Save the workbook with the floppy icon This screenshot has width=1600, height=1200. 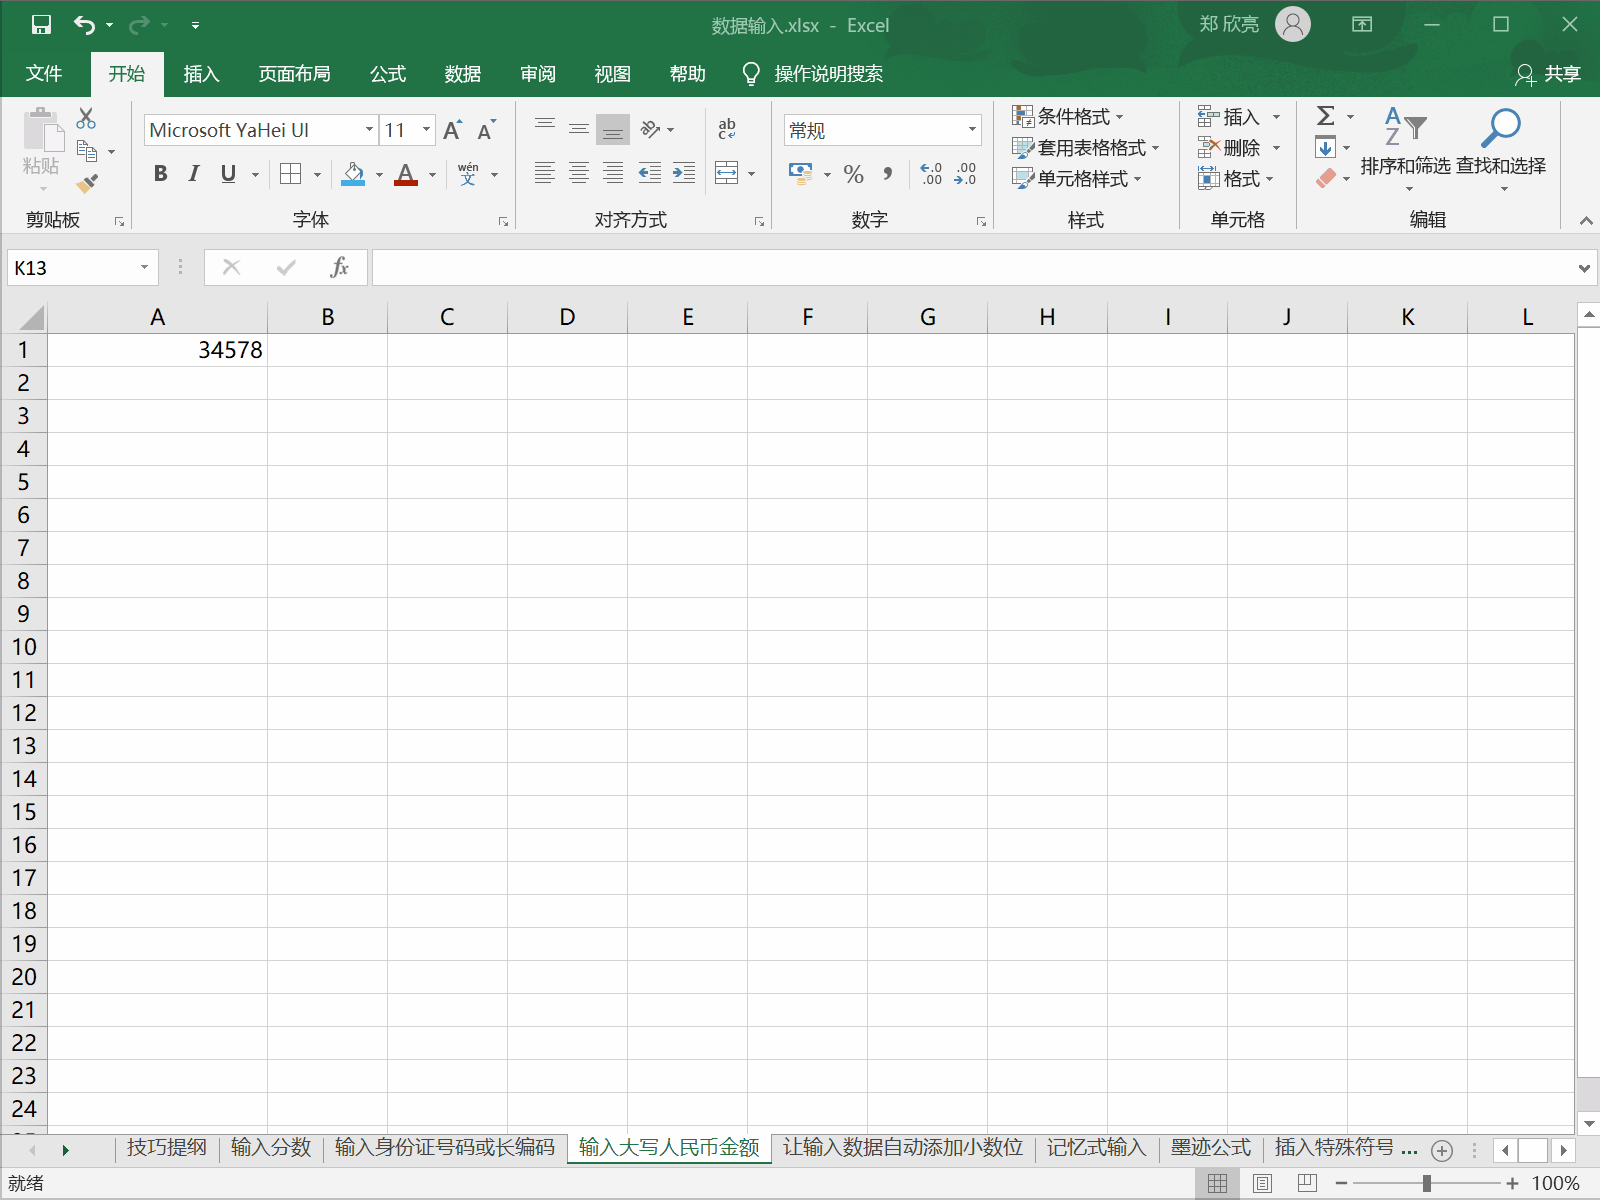(x=41, y=25)
